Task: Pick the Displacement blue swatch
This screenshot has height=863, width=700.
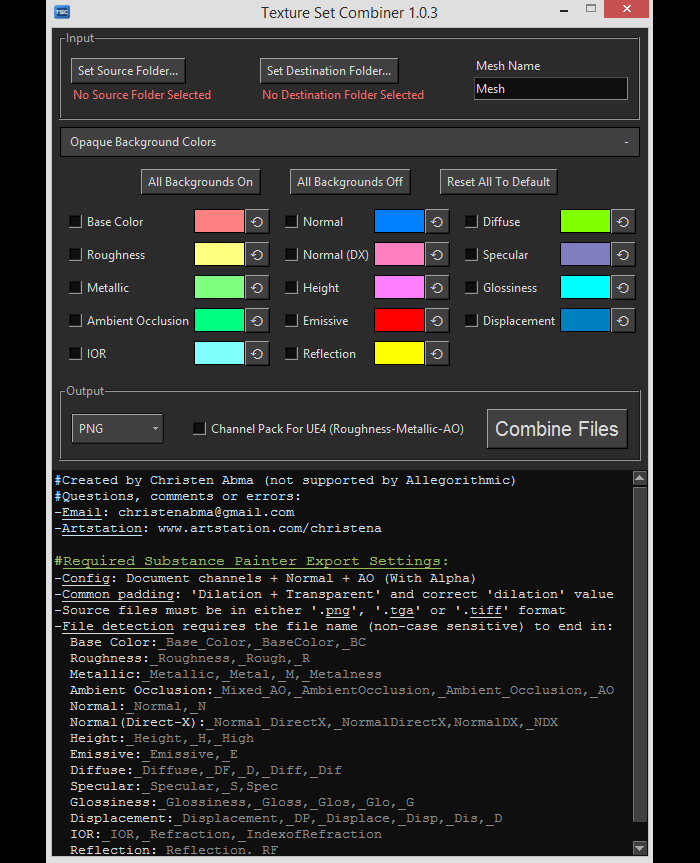Action: 585,320
